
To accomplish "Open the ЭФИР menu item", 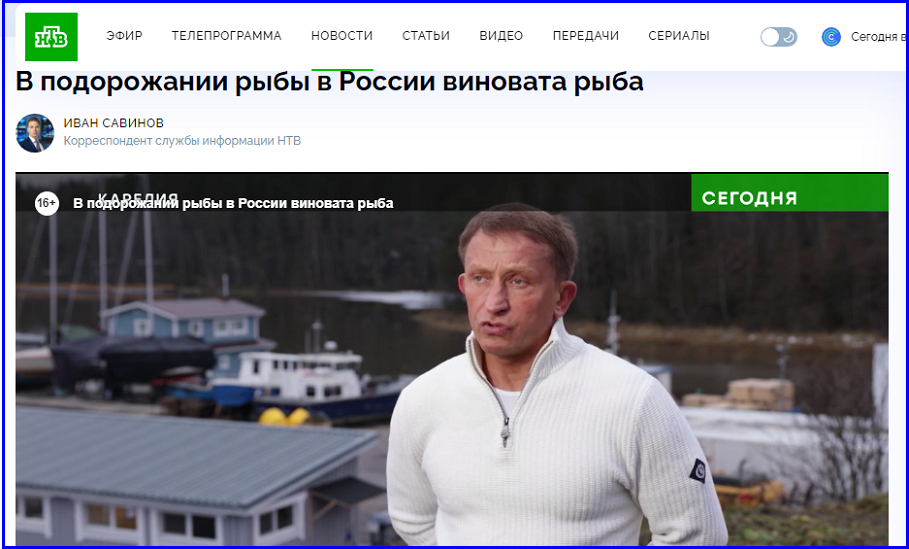I will [x=124, y=36].
